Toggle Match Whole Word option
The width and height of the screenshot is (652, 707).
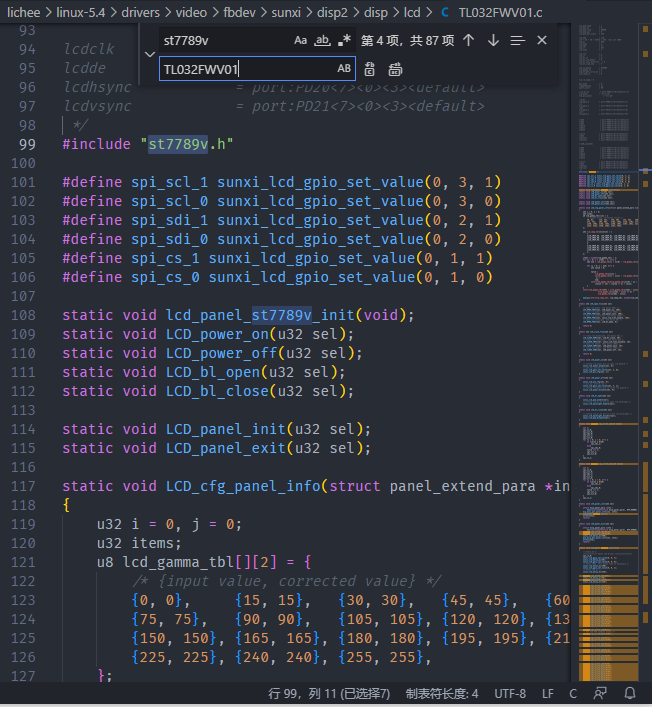[x=322, y=41]
